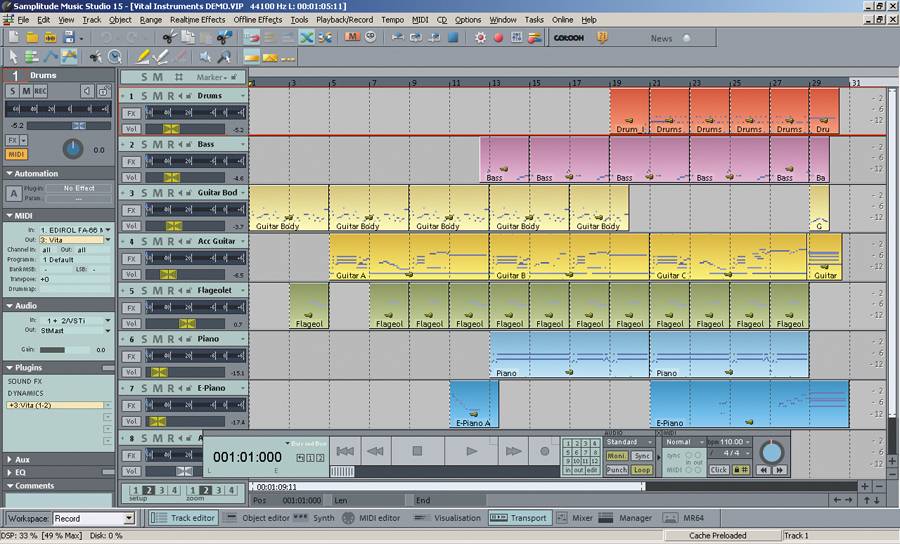Click the Rewind button in transport
This screenshot has width=900, height=544.
click(375, 451)
